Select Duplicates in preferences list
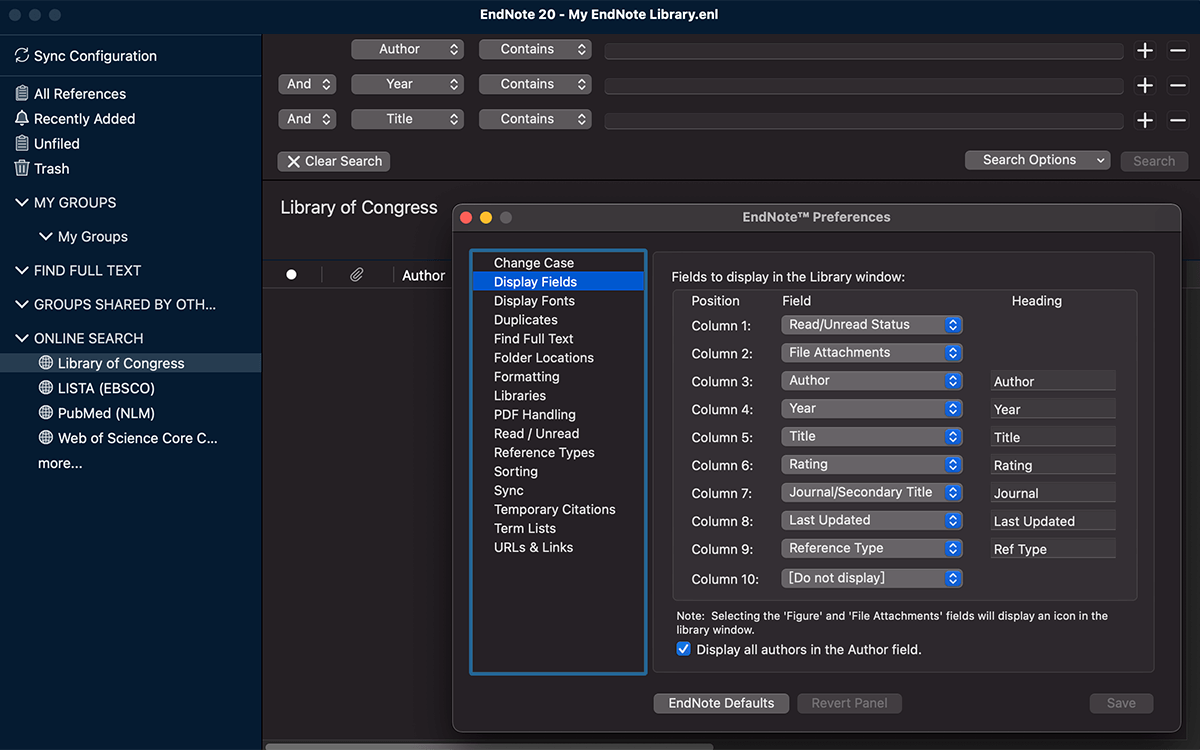 pyautogui.click(x=558, y=320)
